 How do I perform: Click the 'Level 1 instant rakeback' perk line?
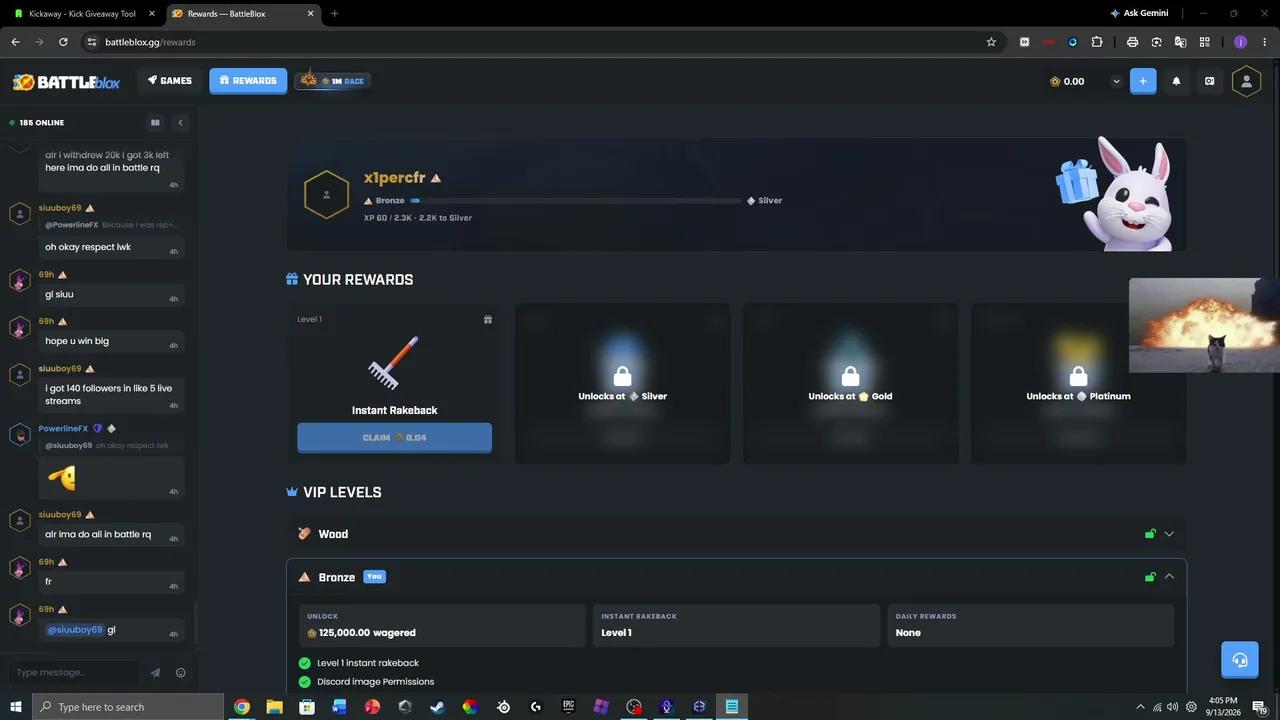[x=368, y=663]
